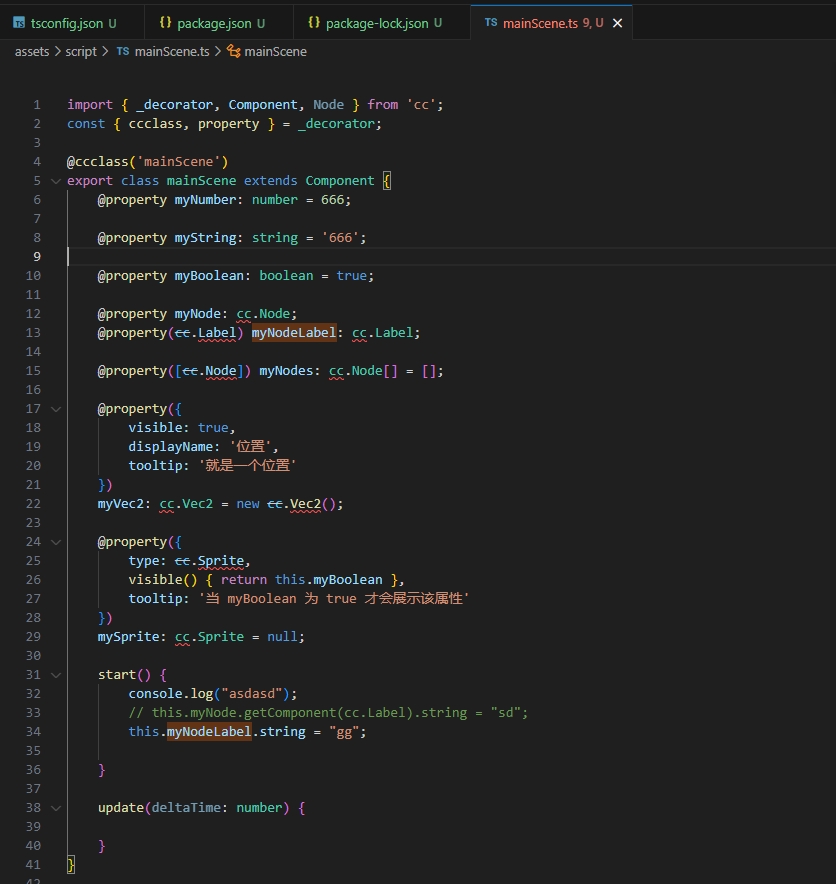Click '_decorator' in the import statement
Viewport: 836px width, 884px height.
(175, 105)
